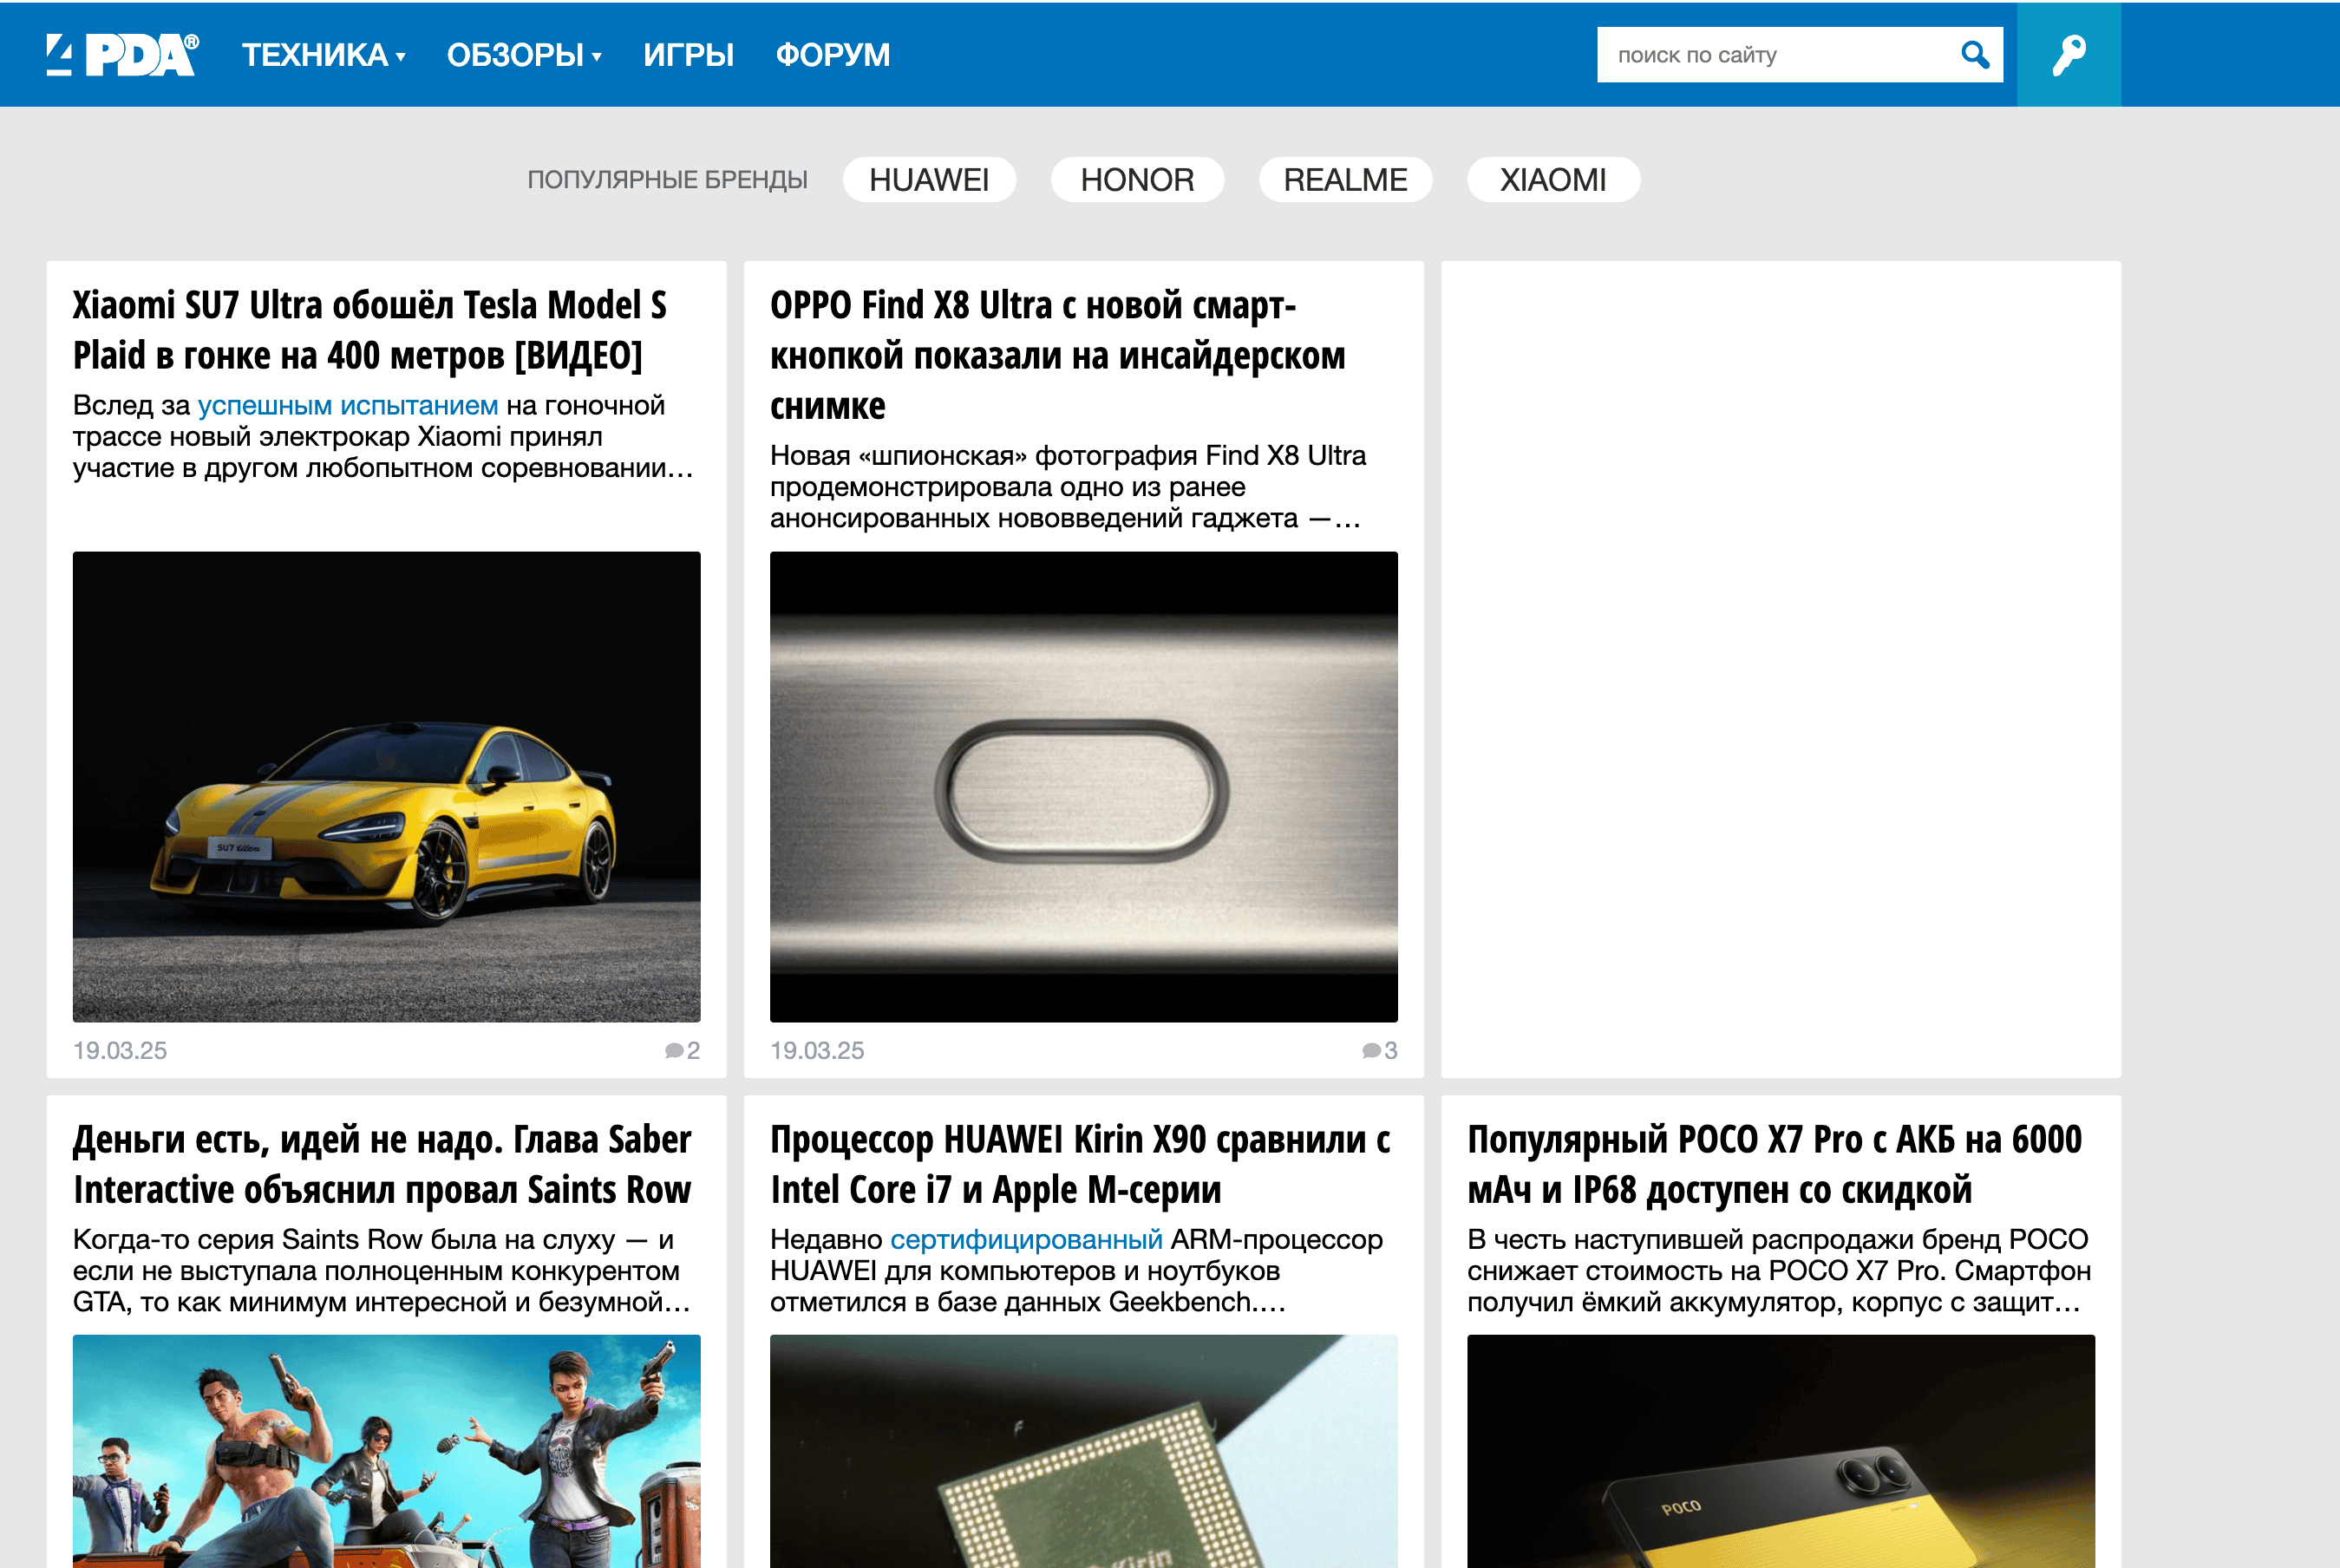Image resolution: width=2340 pixels, height=1568 pixels.
Task: Open the ИГРЫ menu item
Action: click(688, 55)
